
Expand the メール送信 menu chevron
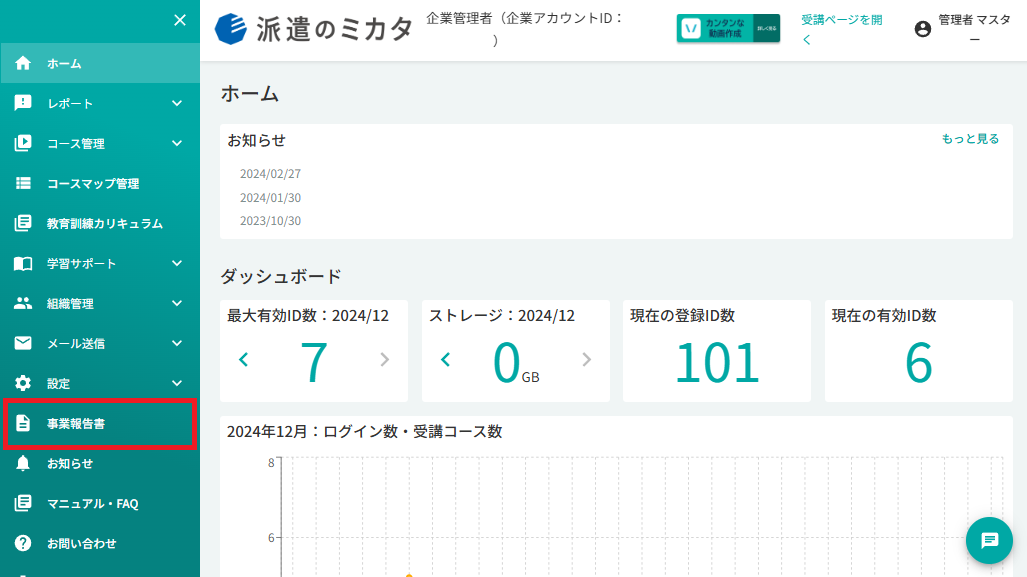(x=177, y=343)
